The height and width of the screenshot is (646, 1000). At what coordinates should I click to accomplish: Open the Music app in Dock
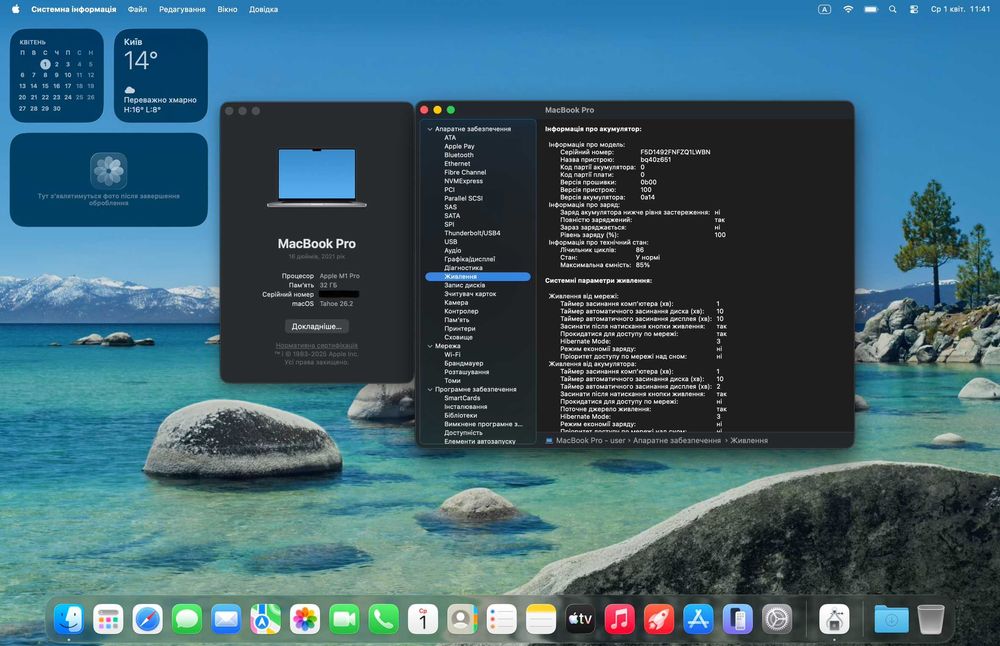point(620,619)
